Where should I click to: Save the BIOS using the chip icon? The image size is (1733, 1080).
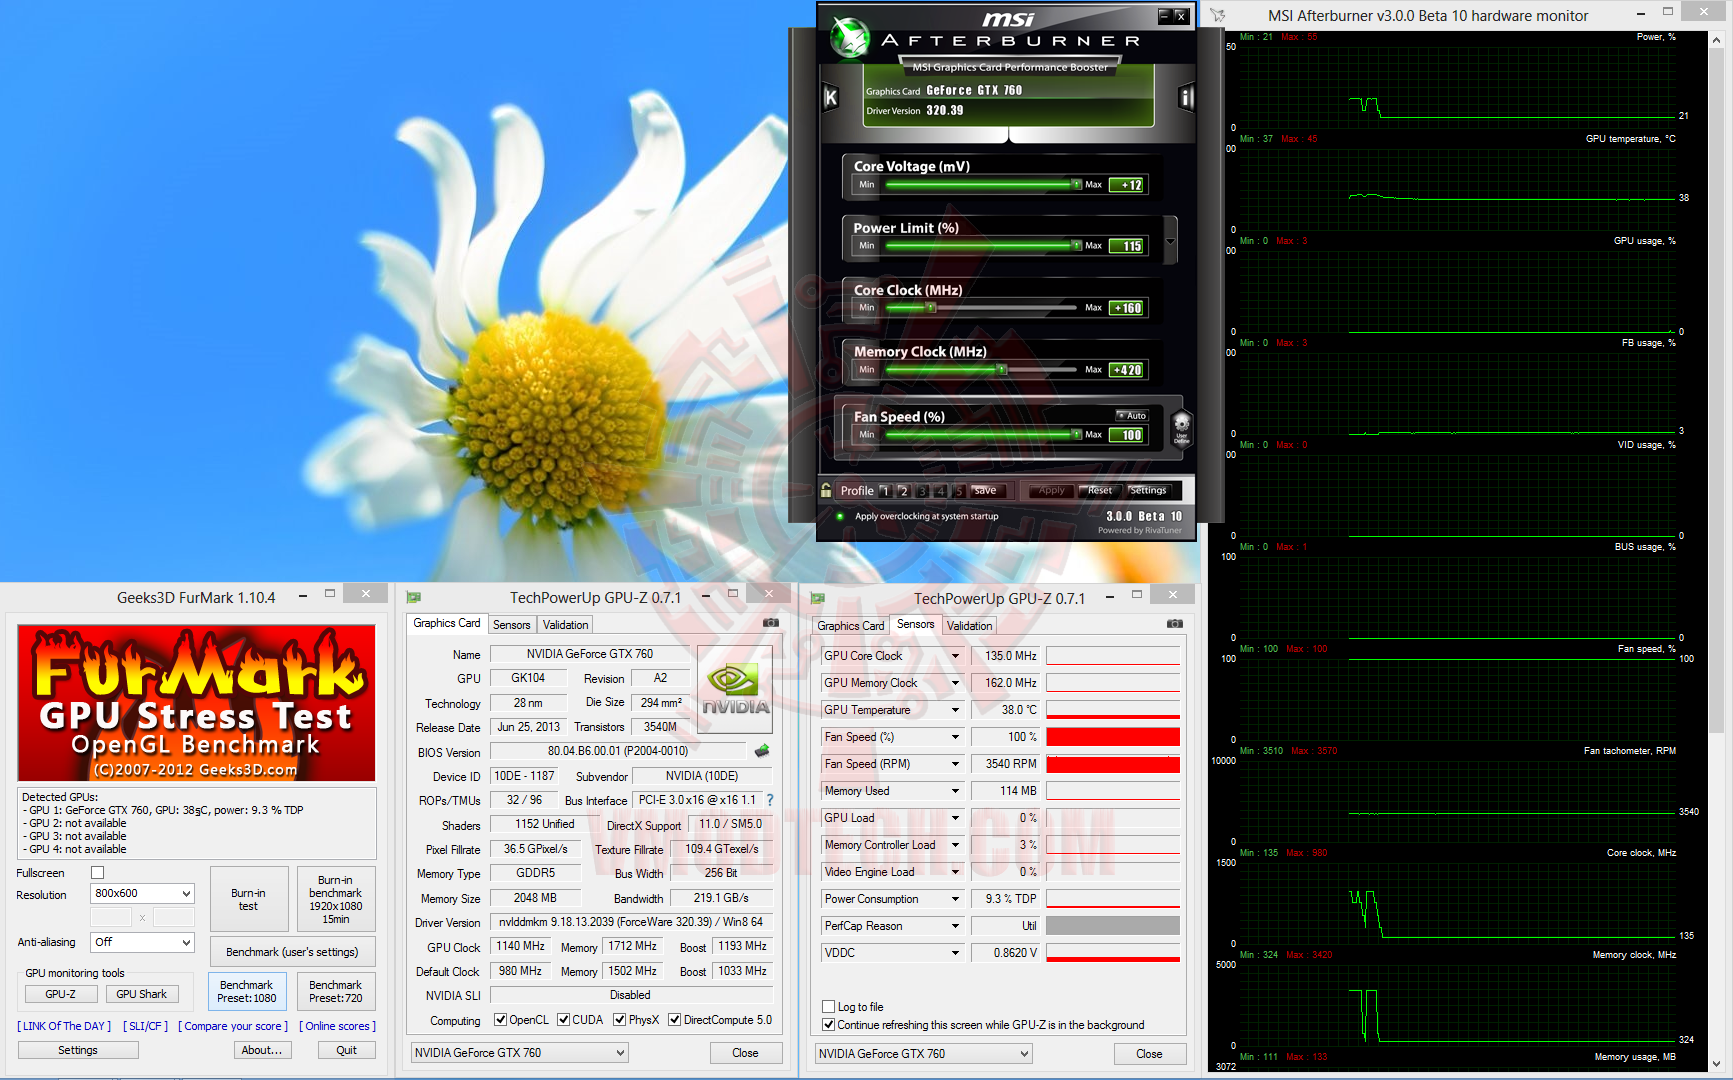click(762, 751)
